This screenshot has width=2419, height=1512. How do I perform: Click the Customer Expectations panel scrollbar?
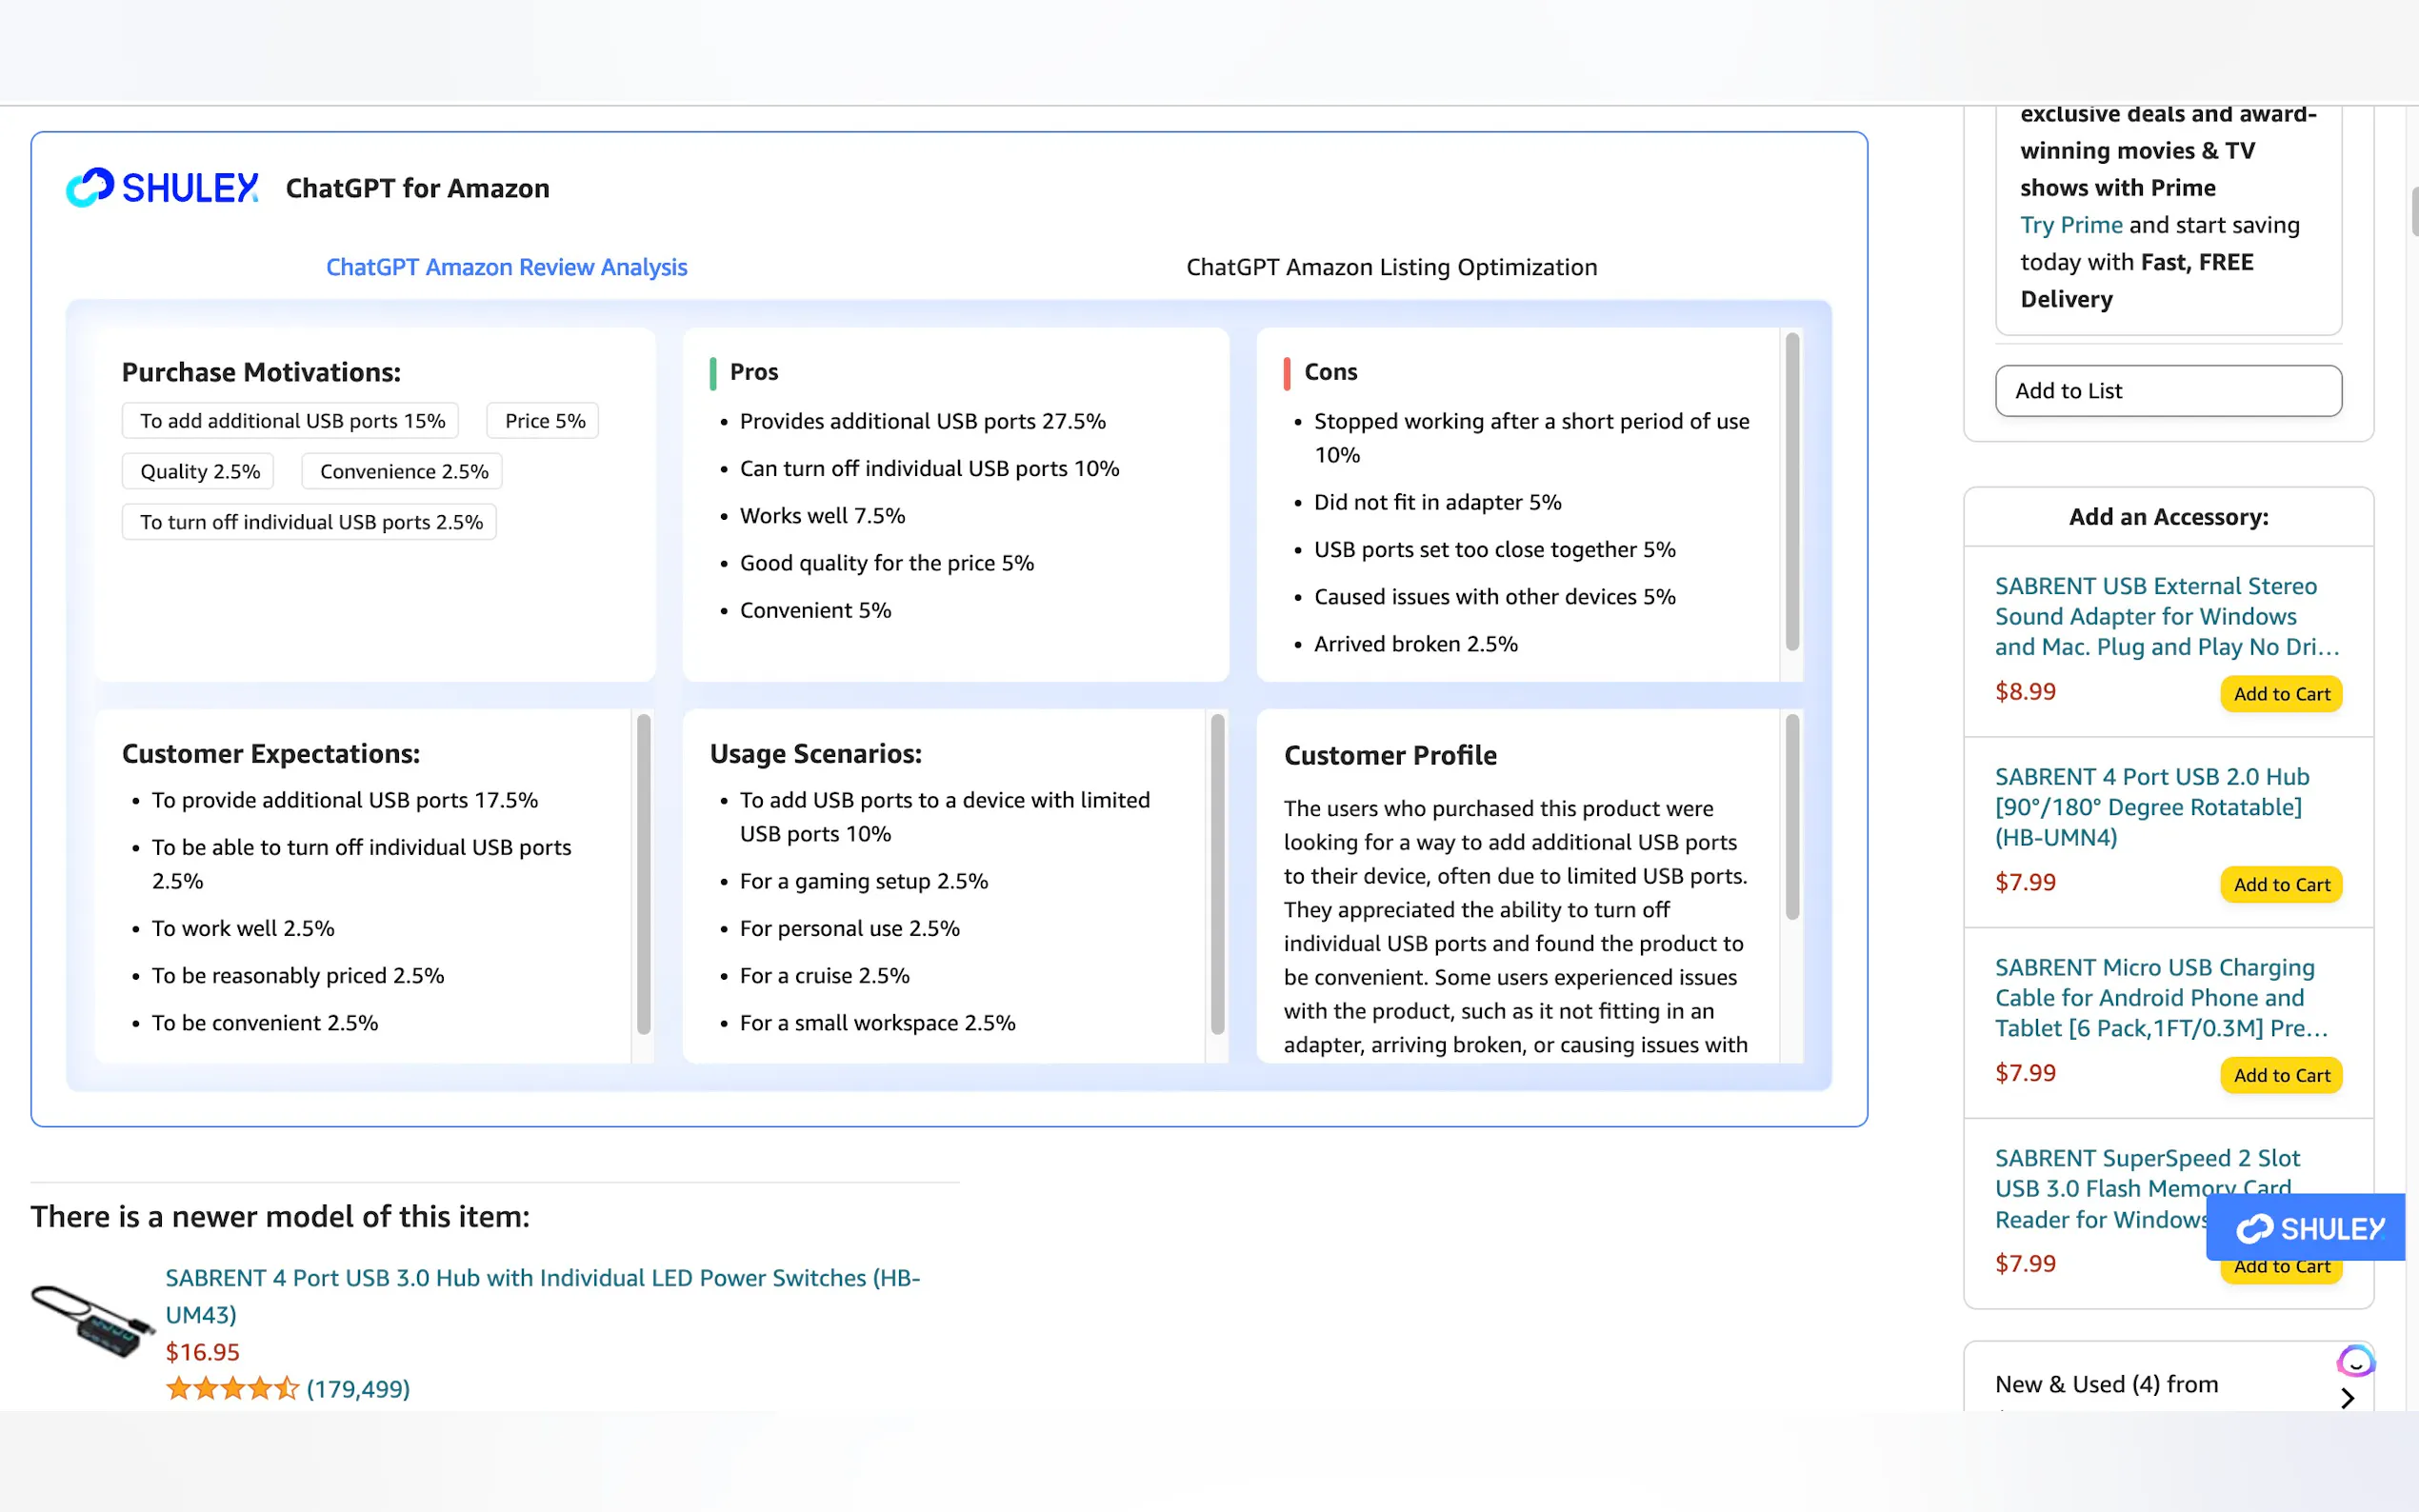pyautogui.click(x=643, y=874)
